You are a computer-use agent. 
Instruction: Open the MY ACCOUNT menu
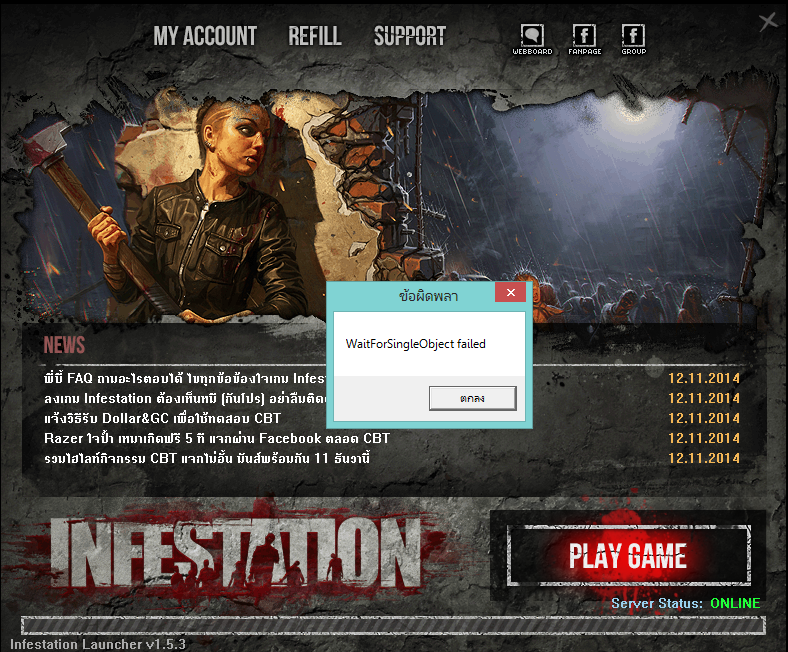pos(205,37)
